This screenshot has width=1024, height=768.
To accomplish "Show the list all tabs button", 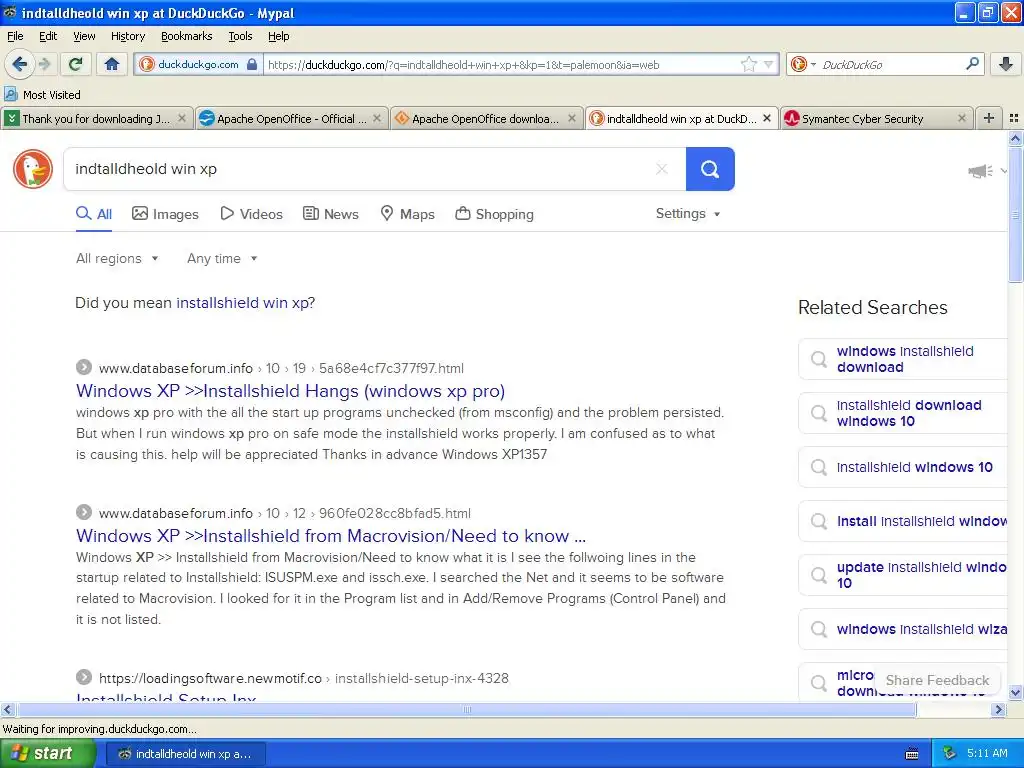I will [x=1014, y=118].
